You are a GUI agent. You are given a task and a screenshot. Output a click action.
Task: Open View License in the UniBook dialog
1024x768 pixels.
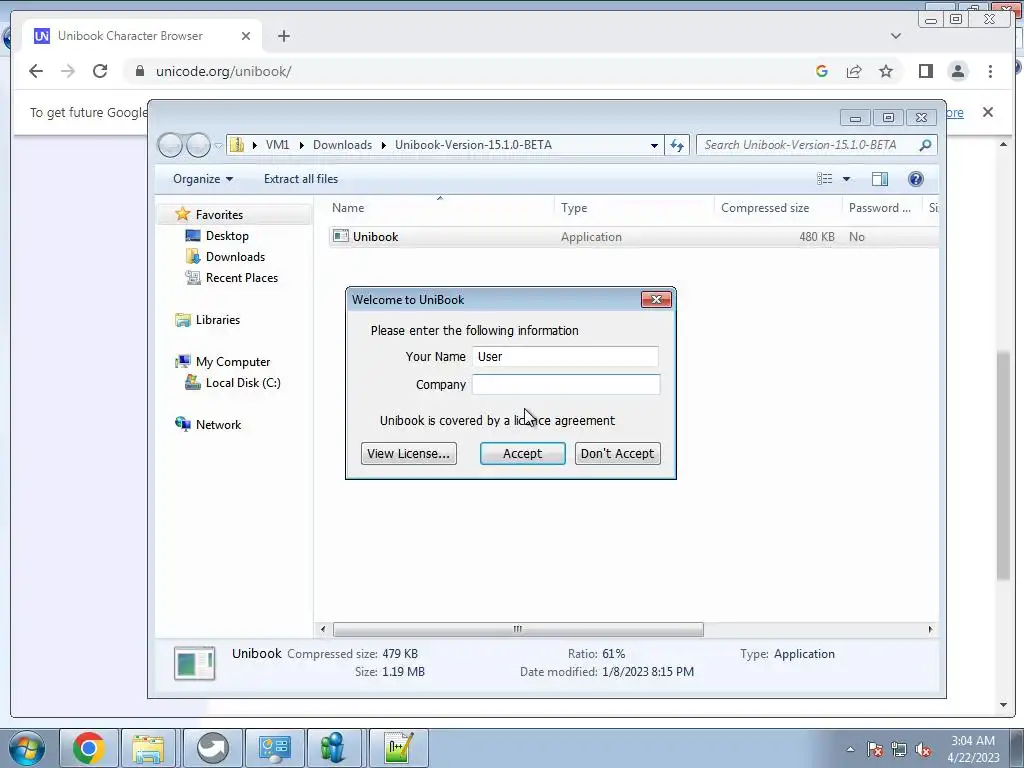[408, 453]
